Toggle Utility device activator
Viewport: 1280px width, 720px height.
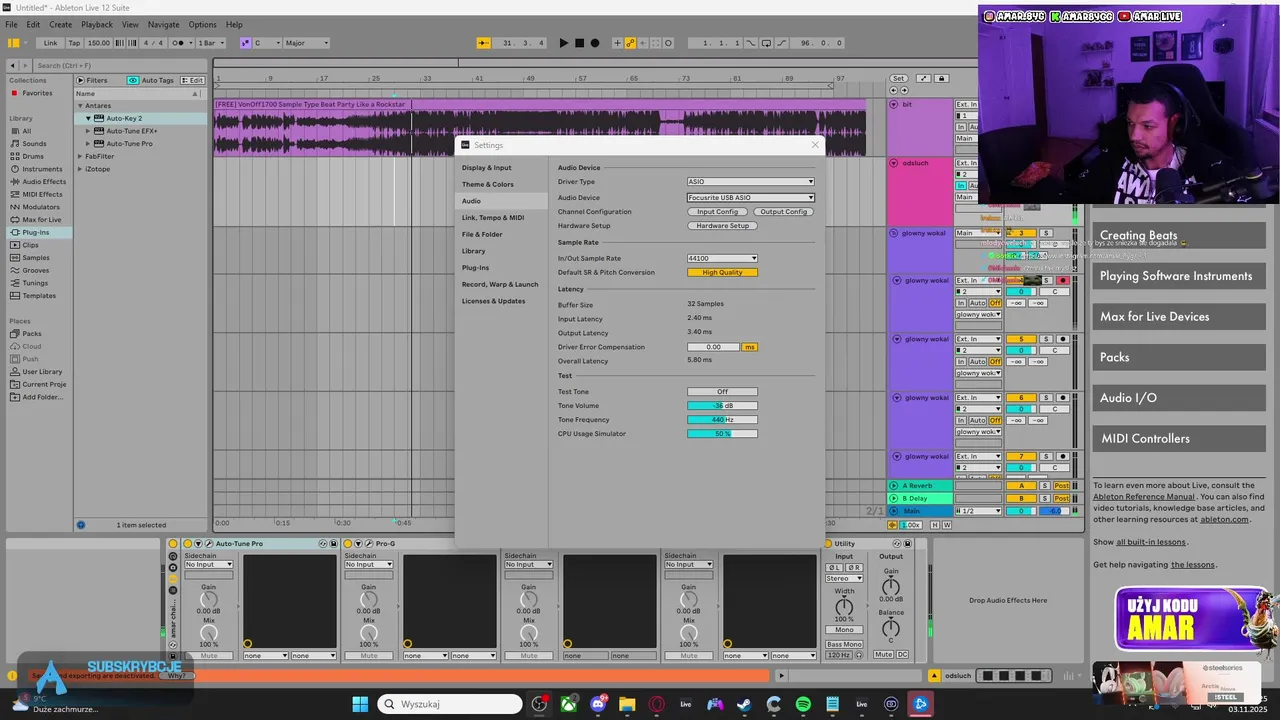[x=828, y=544]
